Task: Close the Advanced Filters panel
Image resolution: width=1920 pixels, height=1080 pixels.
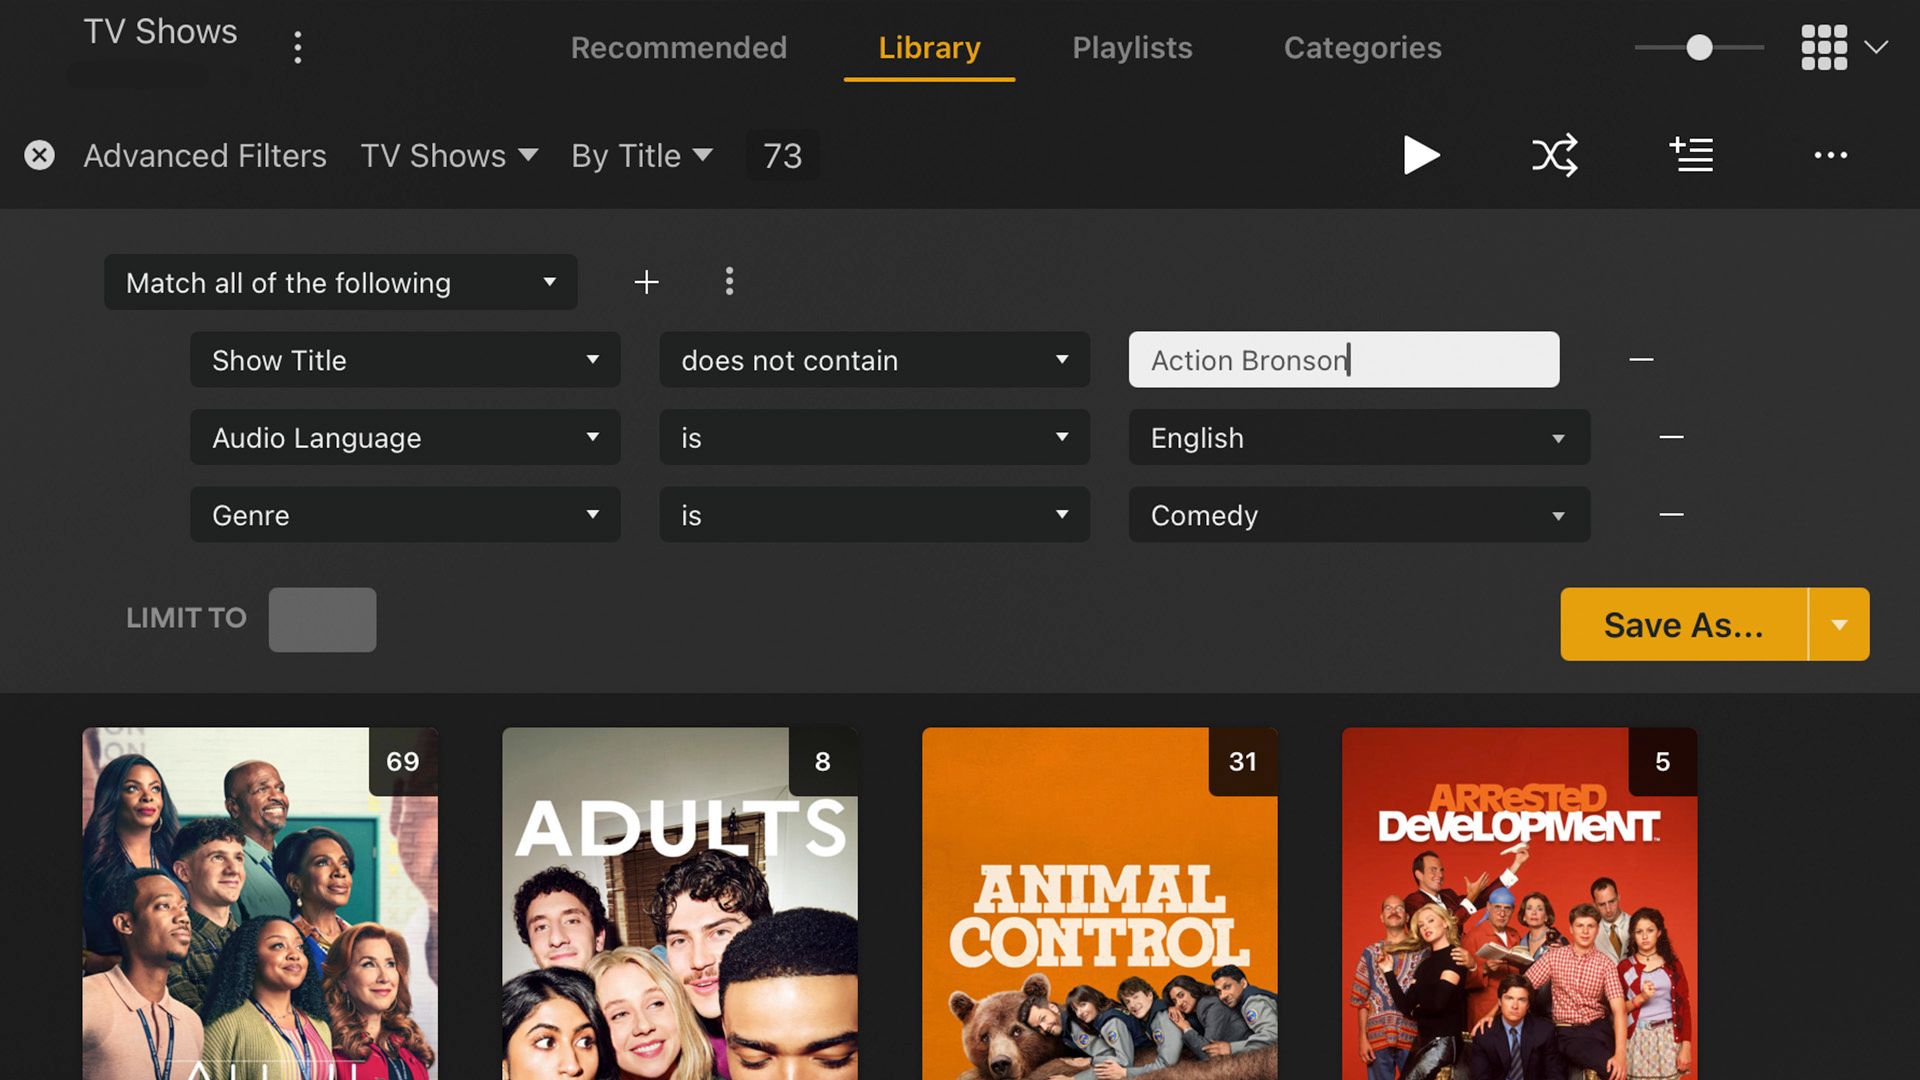Action: coord(39,155)
